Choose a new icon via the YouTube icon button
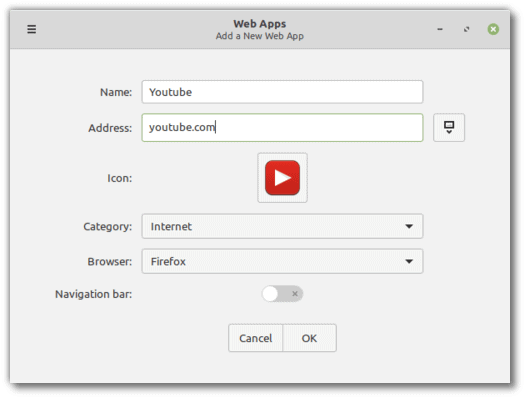This screenshot has width=526, height=399. point(282,178)
